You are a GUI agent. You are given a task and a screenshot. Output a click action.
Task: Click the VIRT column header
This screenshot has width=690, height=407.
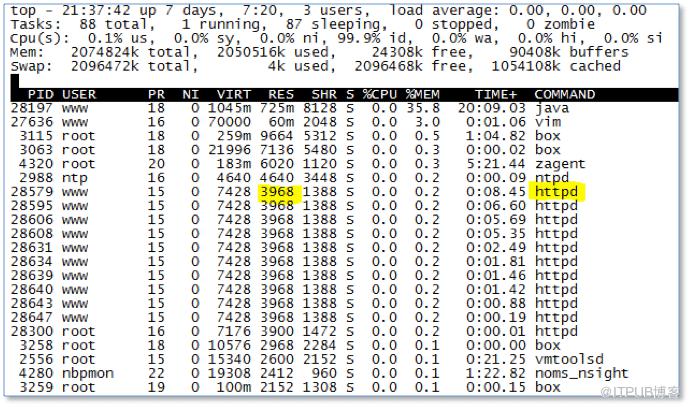pyautogui.click(x=234, y=94)
